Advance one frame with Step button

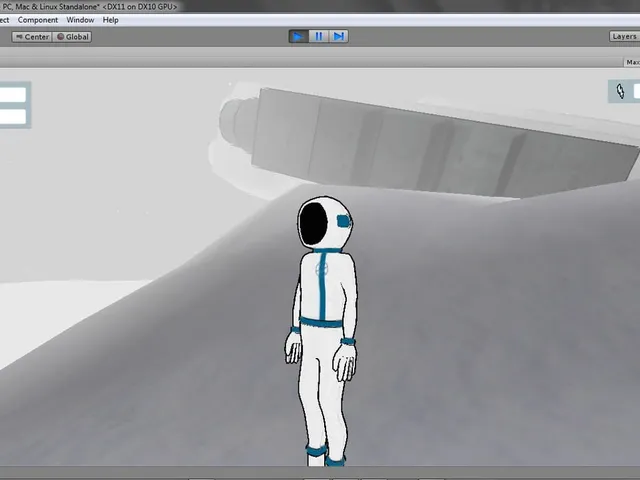coord(338,37)
